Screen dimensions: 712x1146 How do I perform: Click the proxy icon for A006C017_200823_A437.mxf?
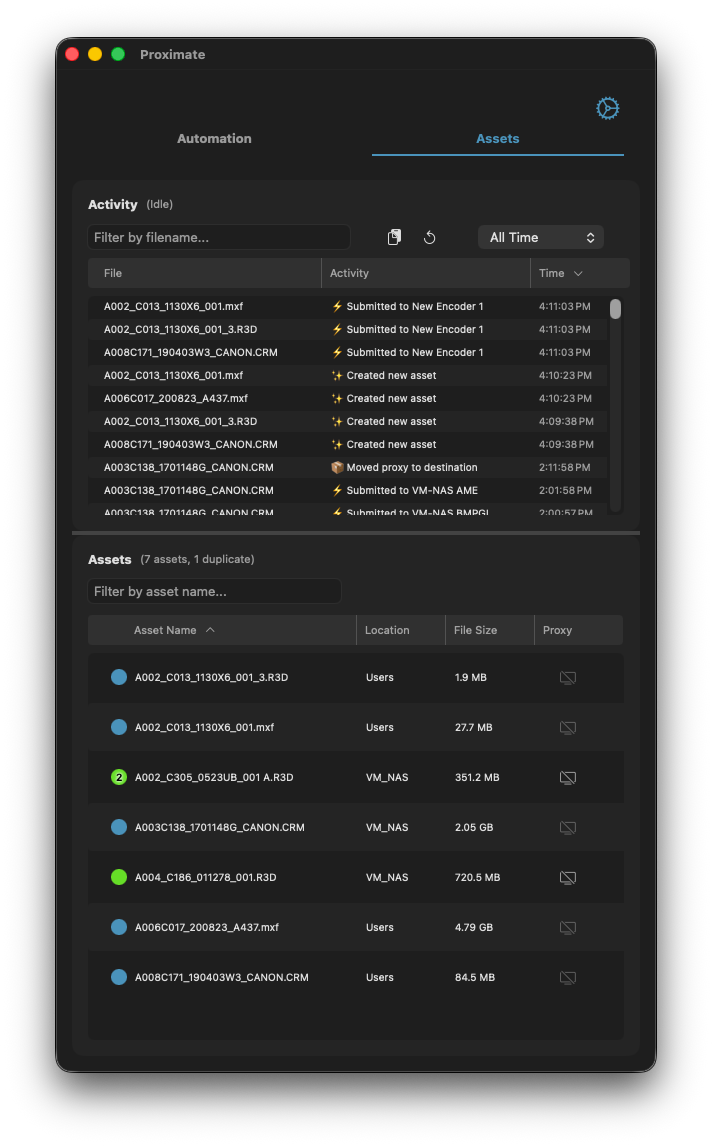[567, 927]
